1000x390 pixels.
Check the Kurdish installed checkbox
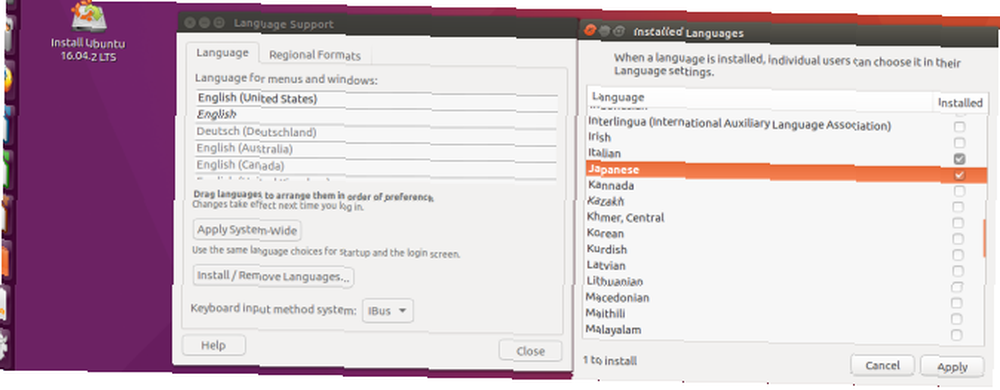[x=958, y=254]
